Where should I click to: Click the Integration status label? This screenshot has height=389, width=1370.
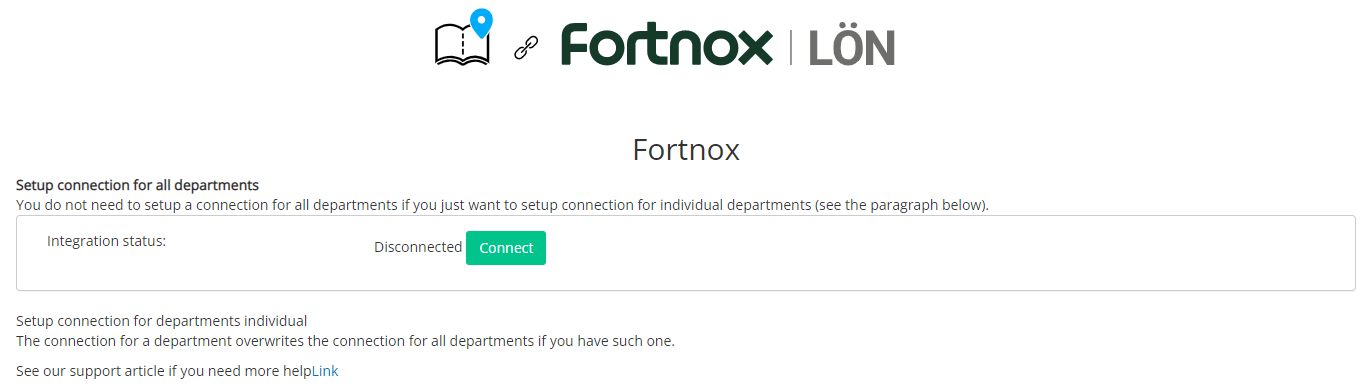pos(106,241)
